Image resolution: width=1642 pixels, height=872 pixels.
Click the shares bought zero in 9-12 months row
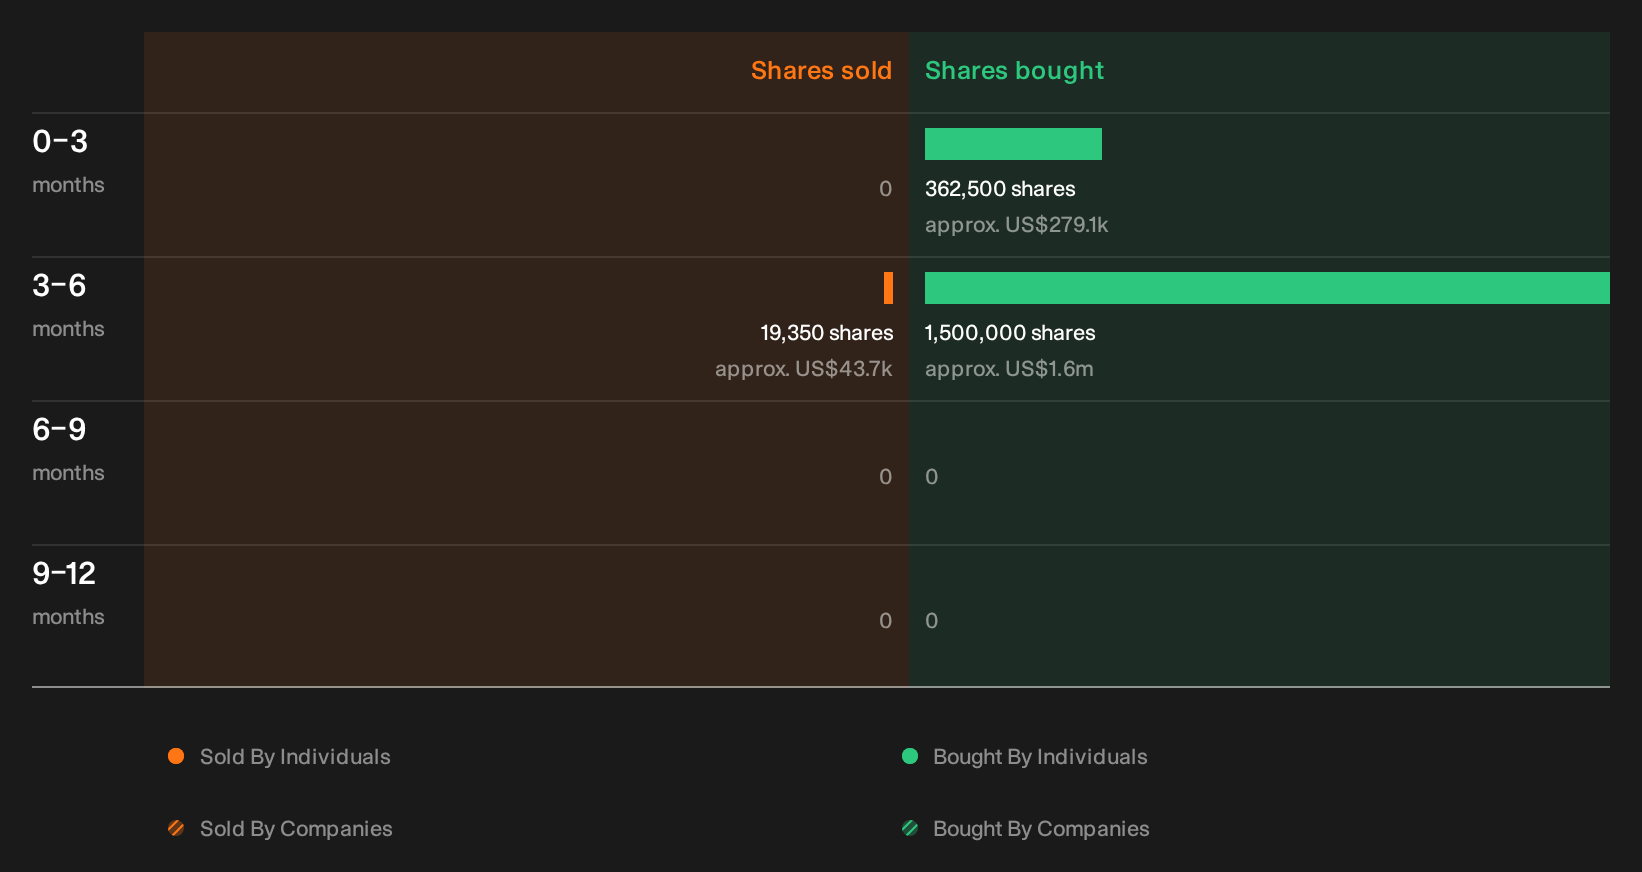932,621
